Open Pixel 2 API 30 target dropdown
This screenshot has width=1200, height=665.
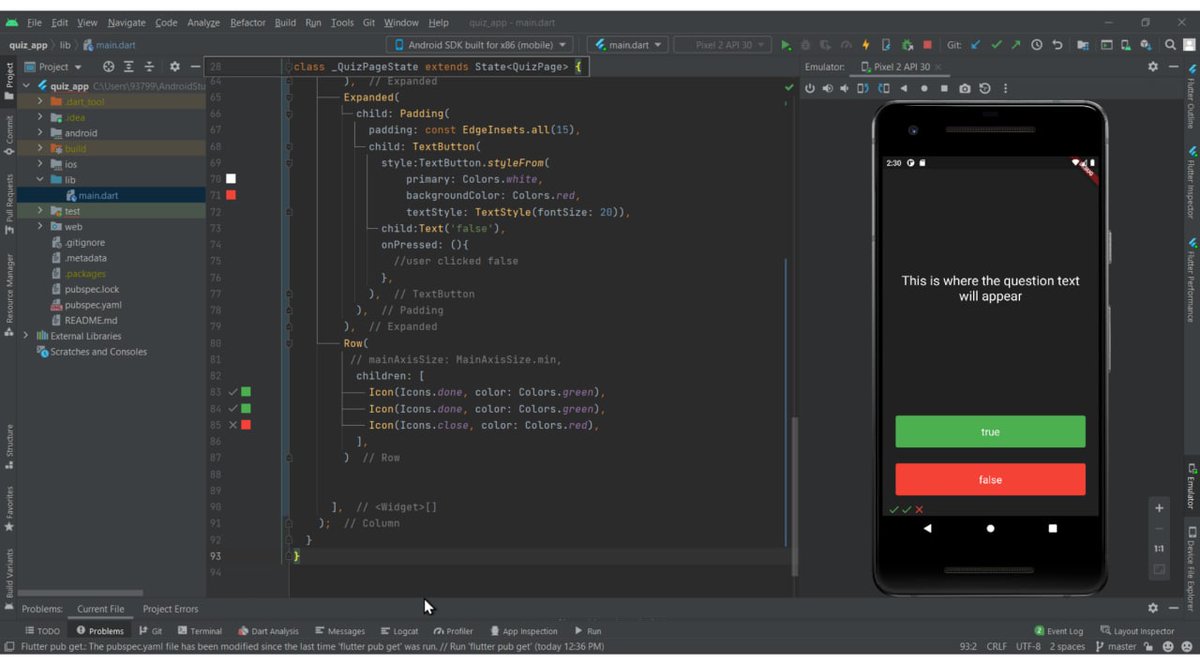722,45
